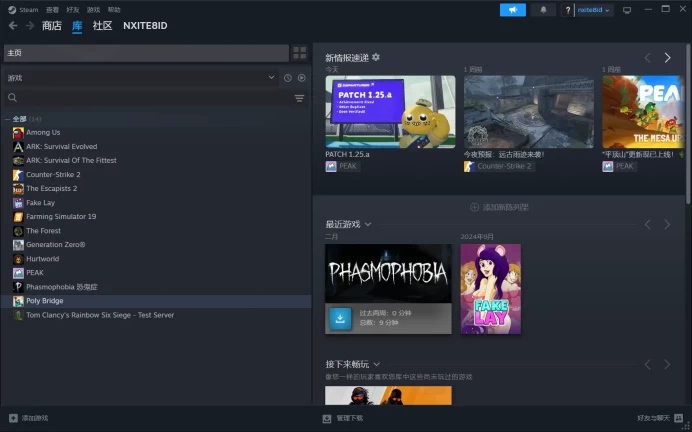Open 管理下载 downloads manager

tap(343, 418)
